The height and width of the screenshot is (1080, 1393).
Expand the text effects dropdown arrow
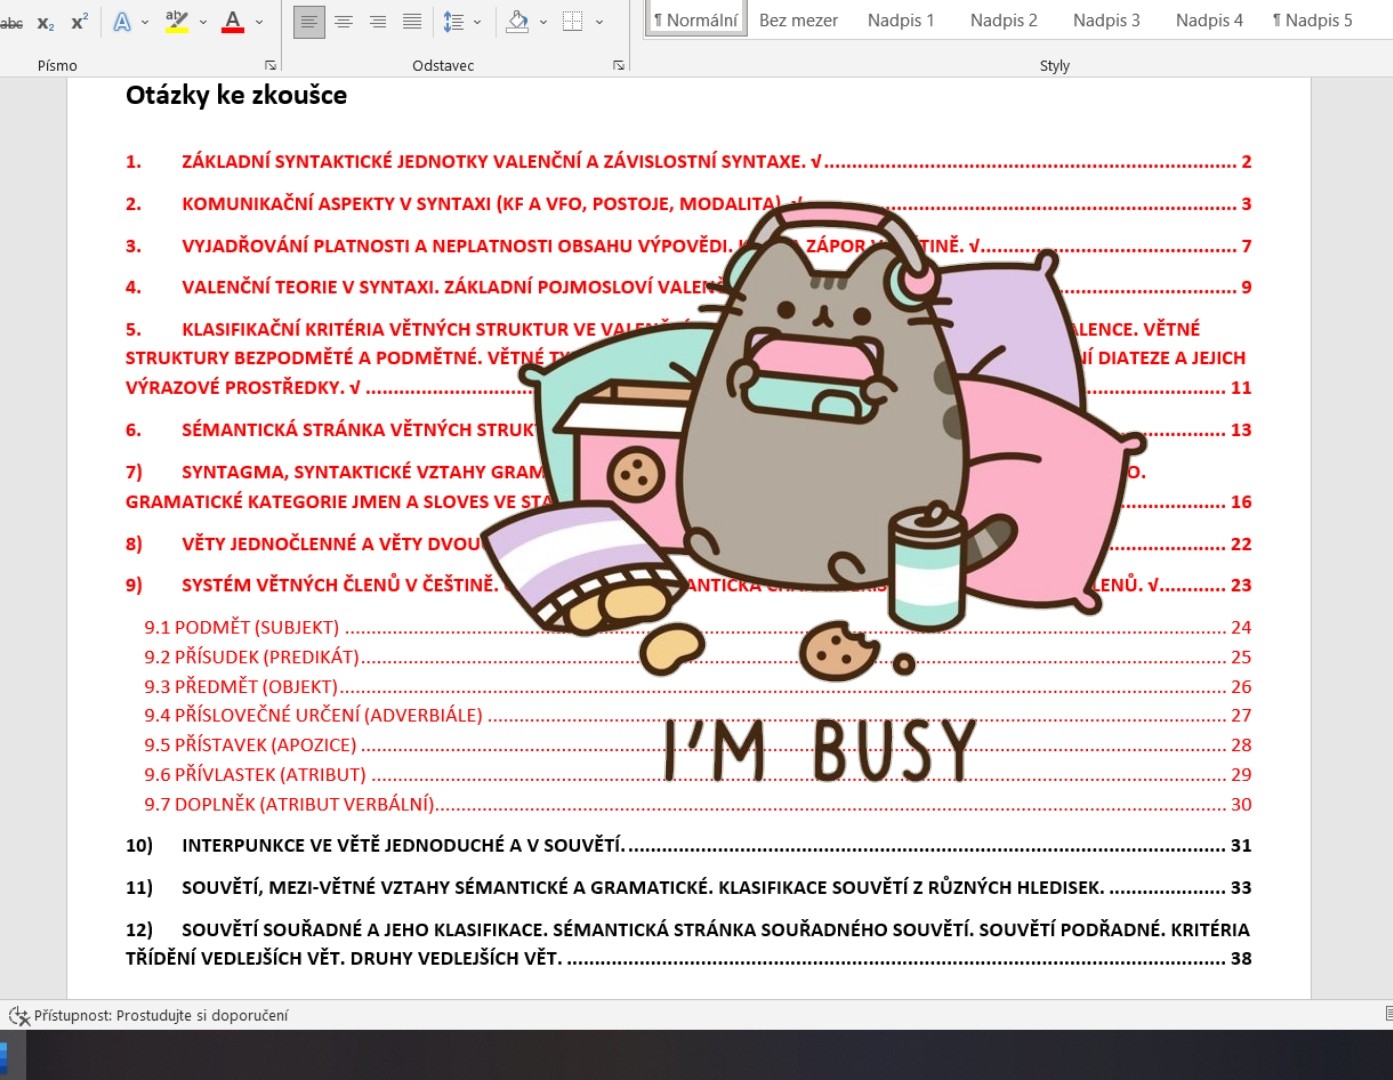(145, 22)
